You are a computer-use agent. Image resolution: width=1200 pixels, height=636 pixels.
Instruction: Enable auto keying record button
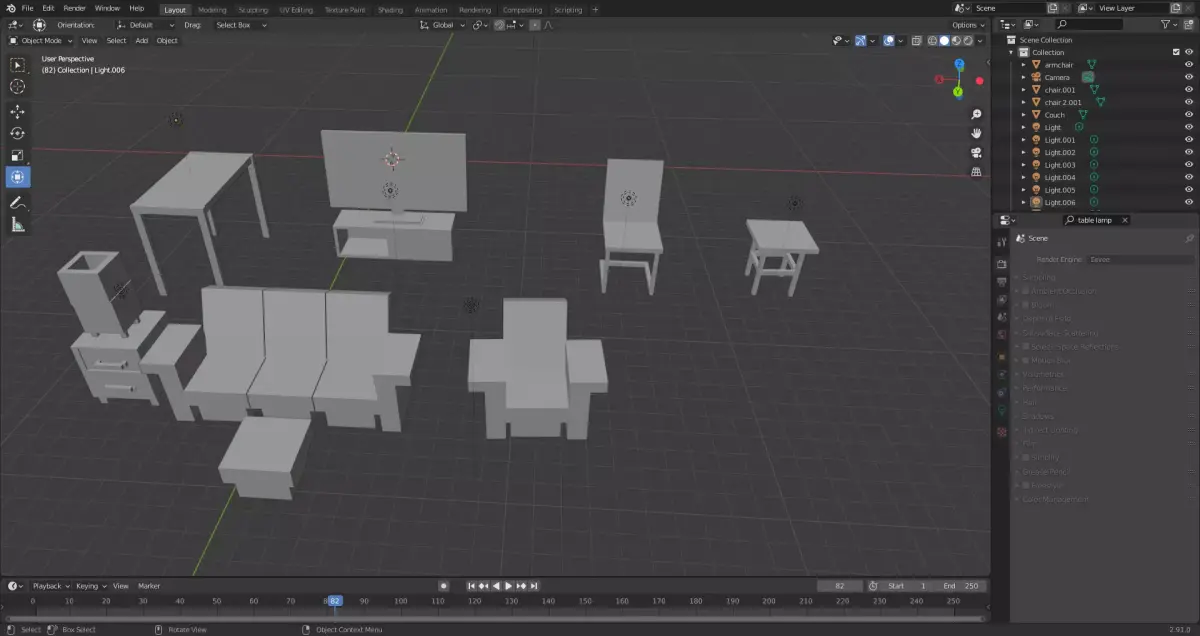pos(443,586)
